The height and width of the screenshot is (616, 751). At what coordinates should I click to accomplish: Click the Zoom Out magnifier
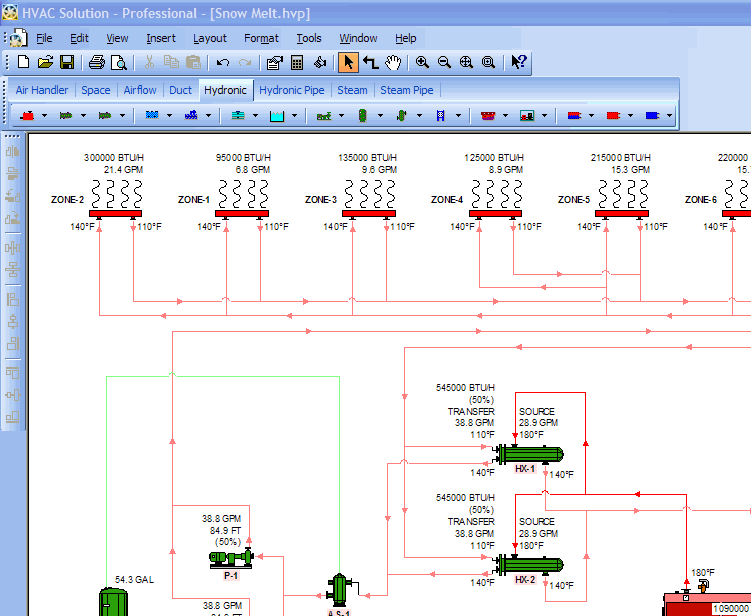(444, 62)
